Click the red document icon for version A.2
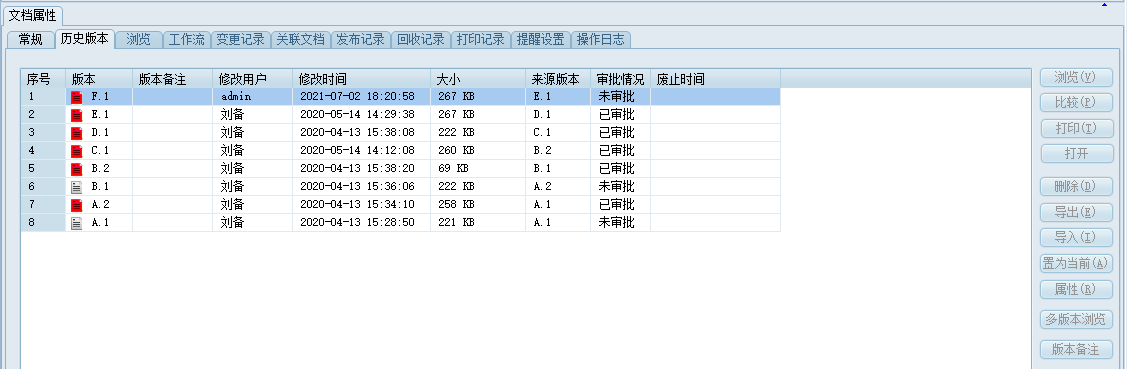The image size is (1127, 369). tap(77, 204)
